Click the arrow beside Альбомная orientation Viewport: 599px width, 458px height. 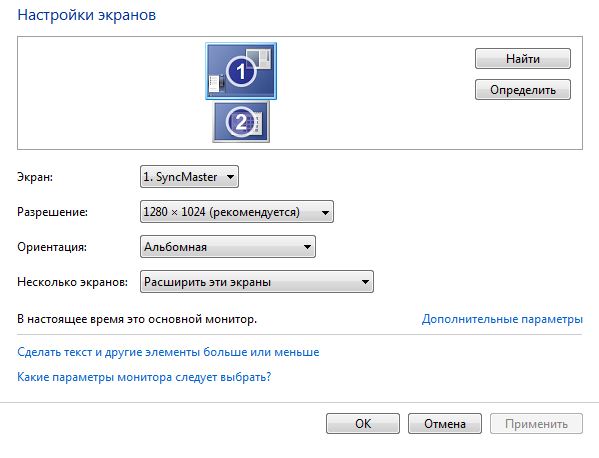307,247
